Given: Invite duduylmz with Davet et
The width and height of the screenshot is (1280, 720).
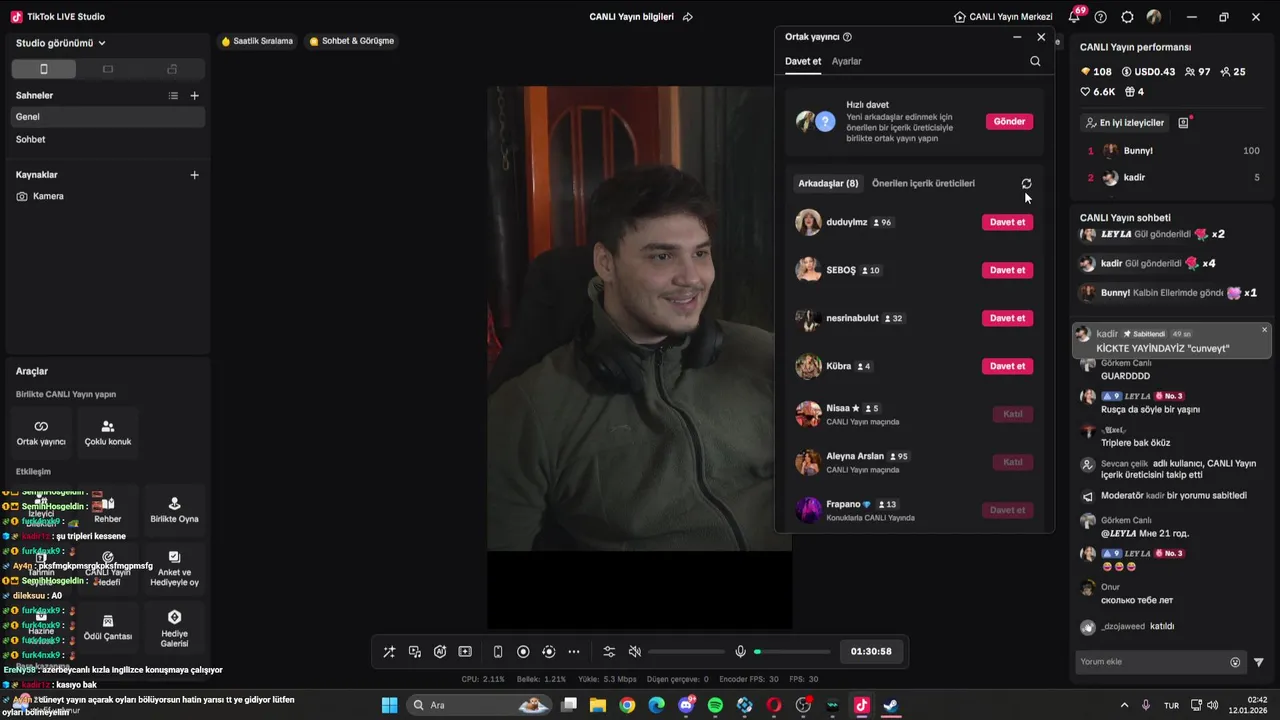Looking at the screenshot, I should click(1007, 222).
